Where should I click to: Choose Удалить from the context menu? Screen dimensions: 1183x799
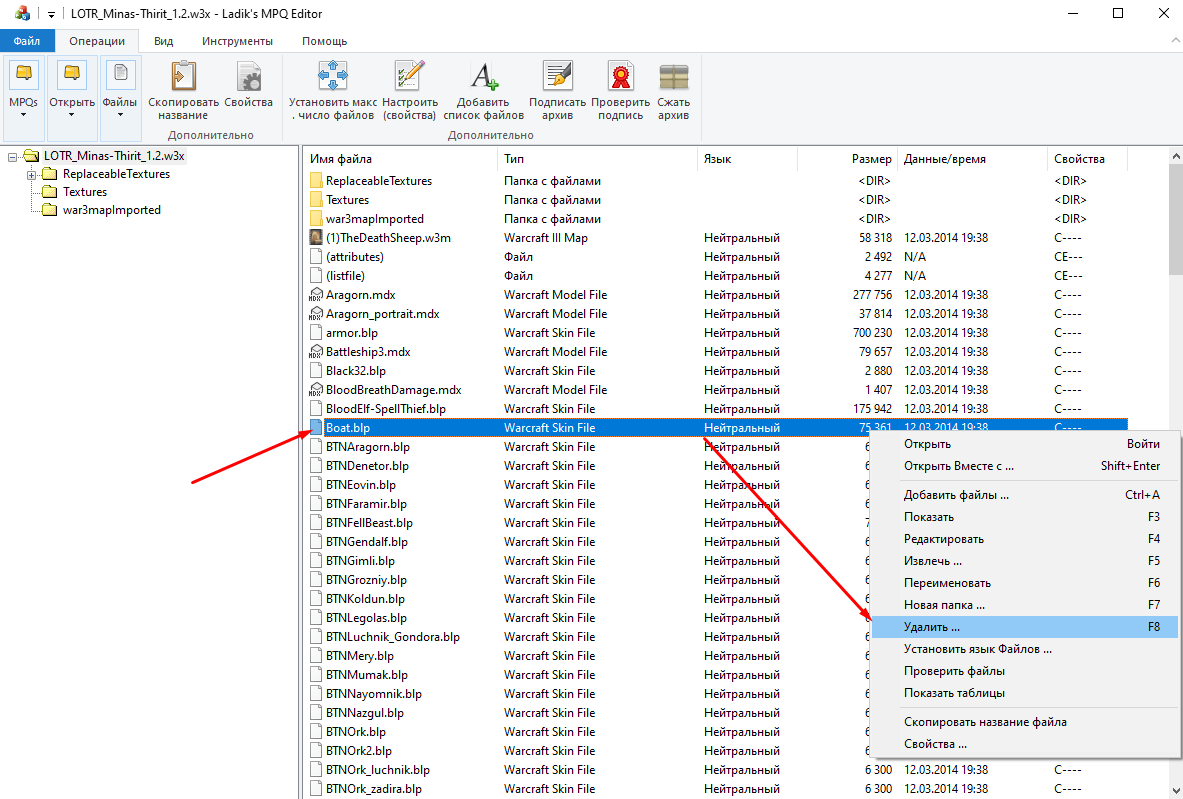coord(931,627)
